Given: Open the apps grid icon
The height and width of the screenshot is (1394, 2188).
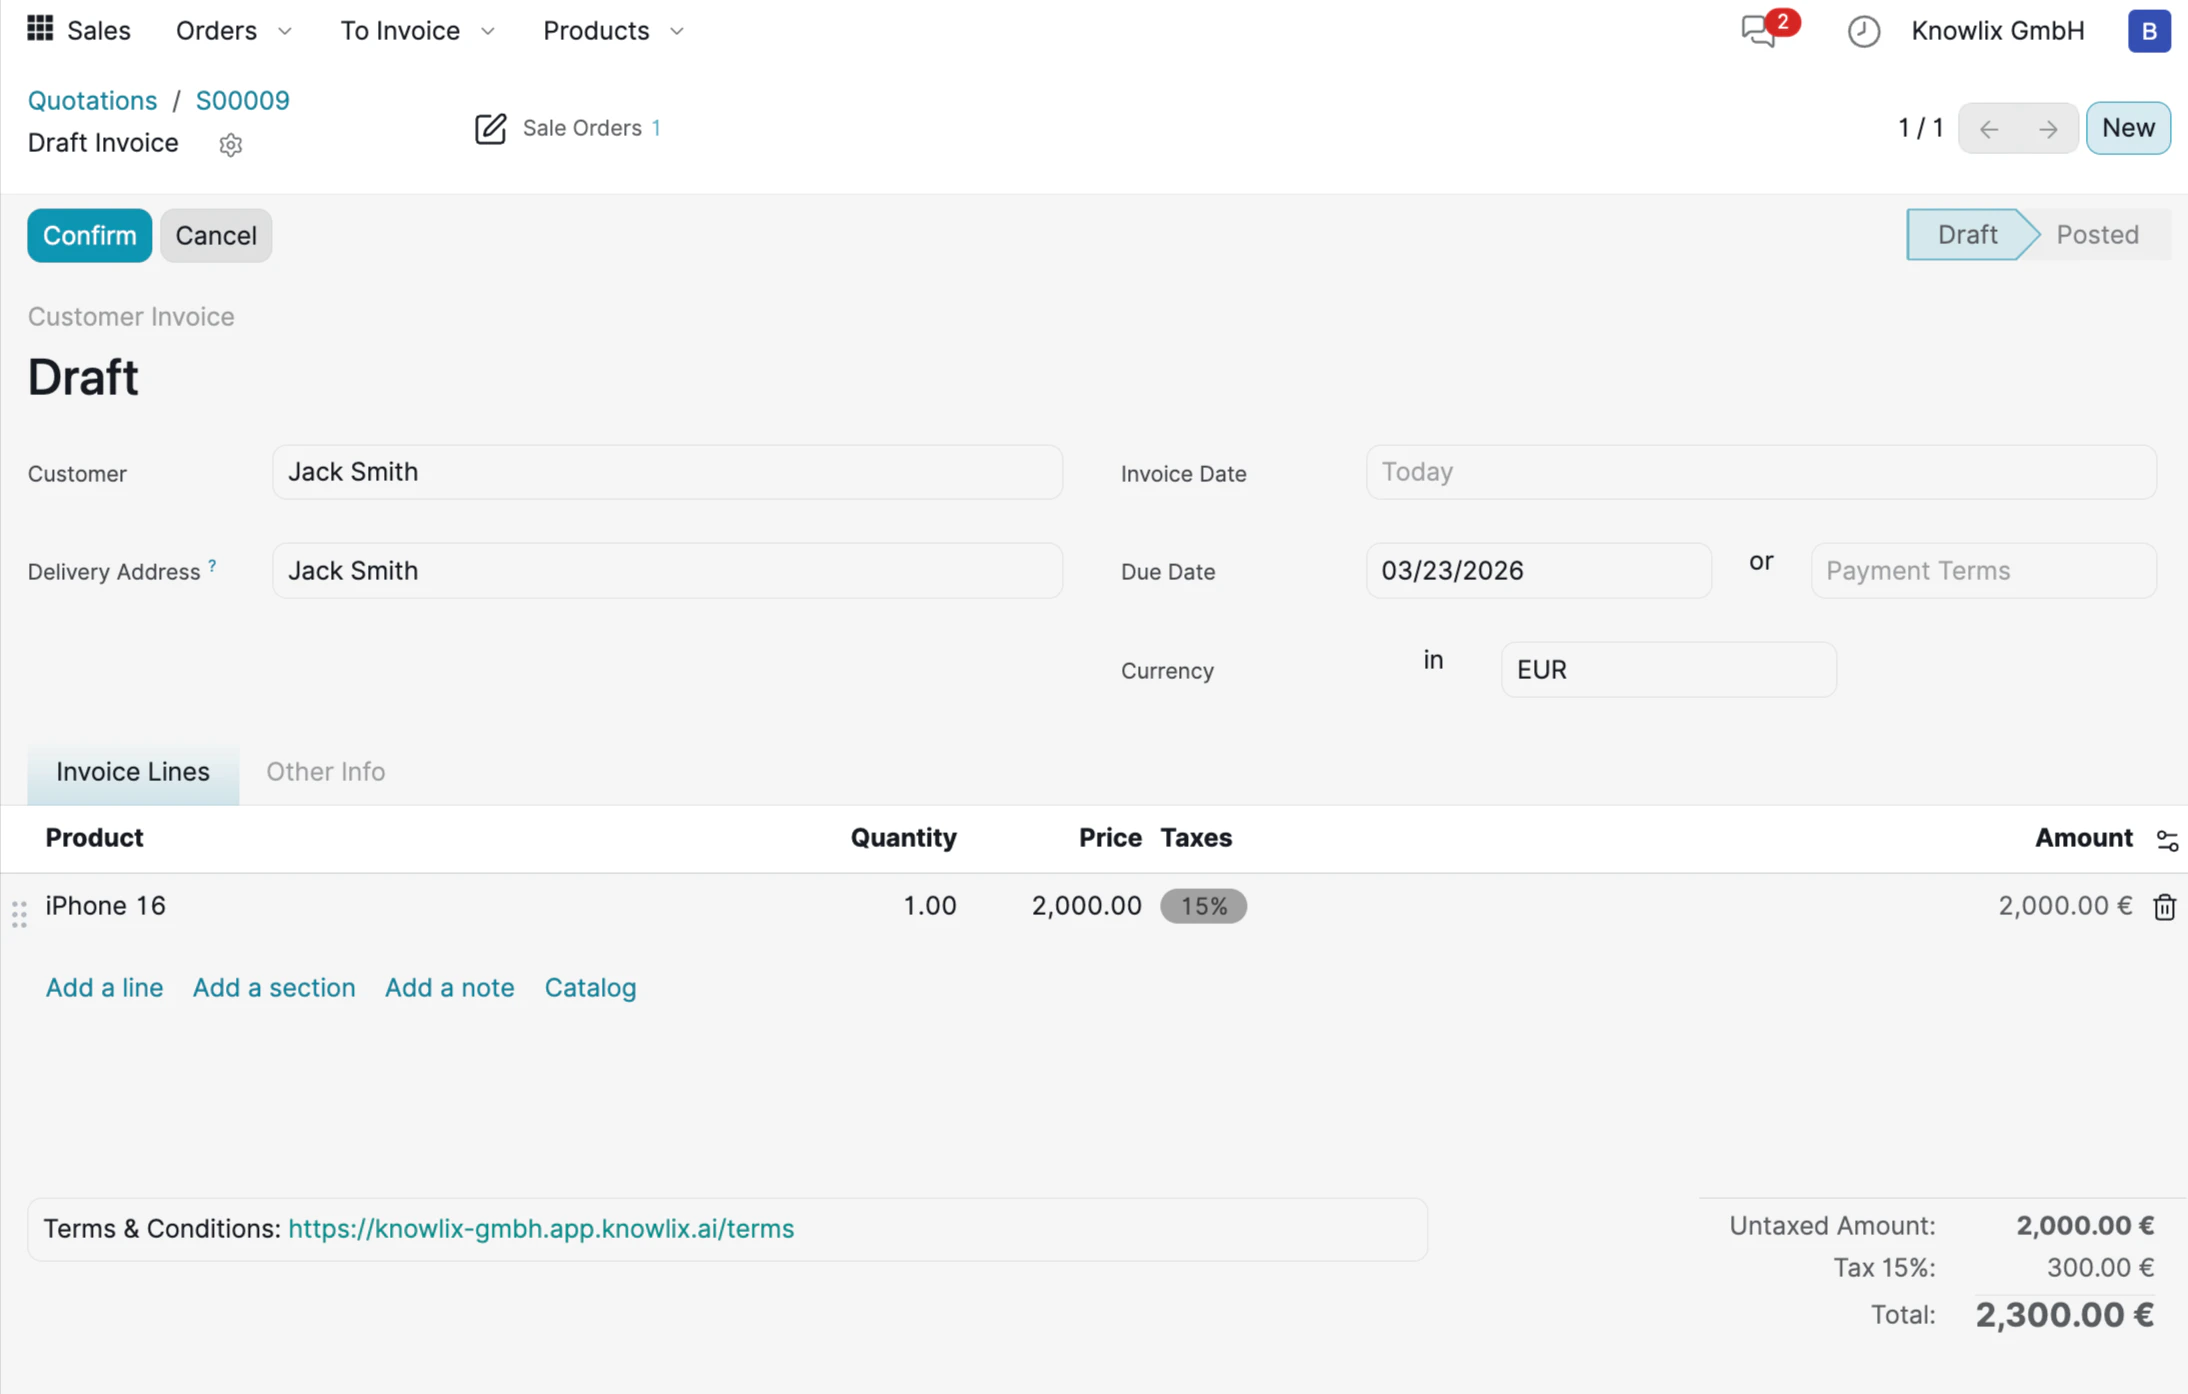Looking at the screenshot, I should pyautogui.click(x=39, y=29).
